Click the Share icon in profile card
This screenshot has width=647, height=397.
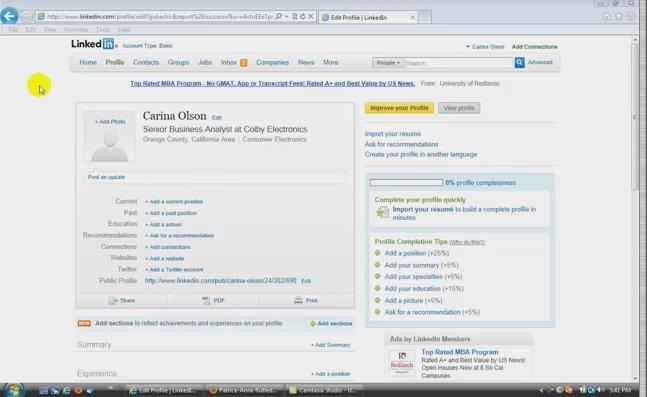[x=113, y=300]
